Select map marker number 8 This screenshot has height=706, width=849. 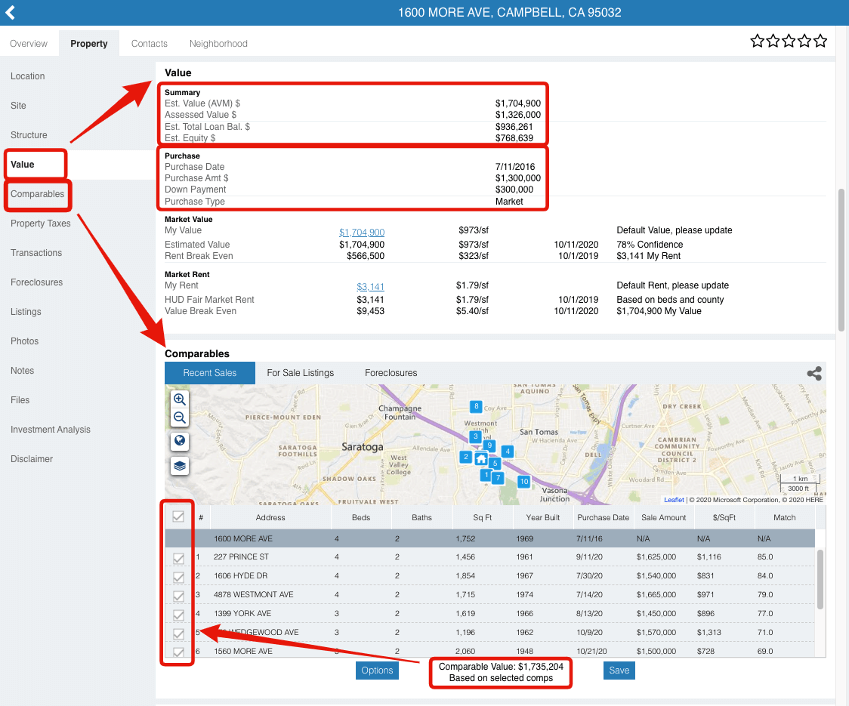476,406
